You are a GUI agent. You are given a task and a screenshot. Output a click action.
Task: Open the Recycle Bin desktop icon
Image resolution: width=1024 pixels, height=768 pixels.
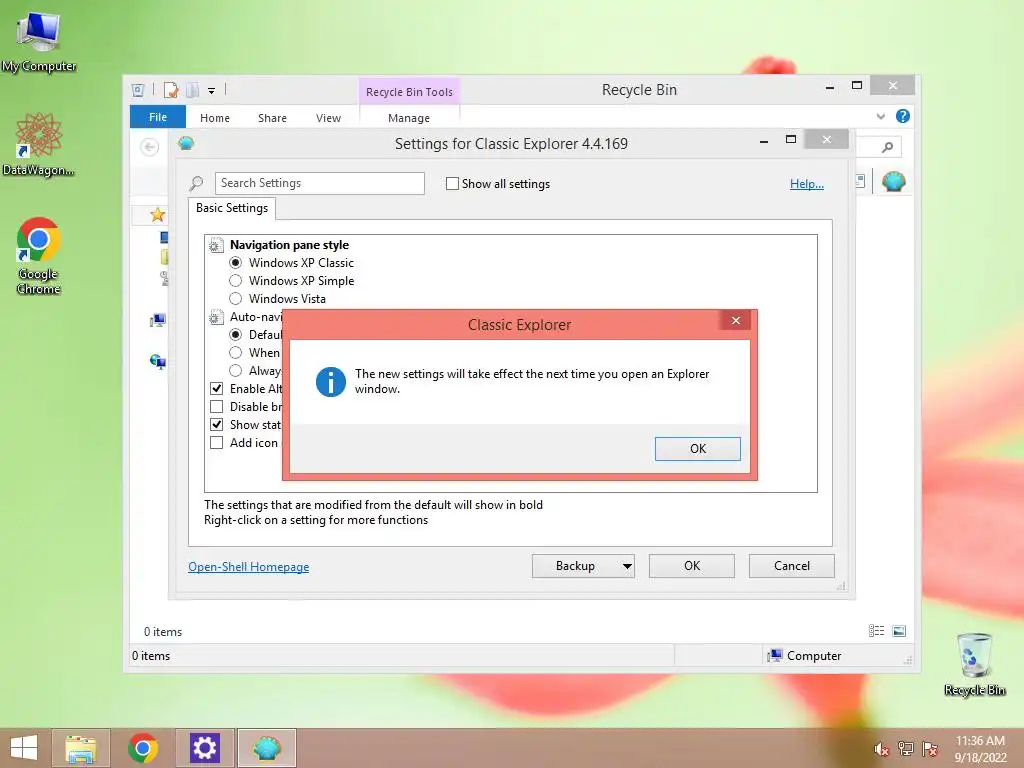pyautogui.click(x=974, y=664)
